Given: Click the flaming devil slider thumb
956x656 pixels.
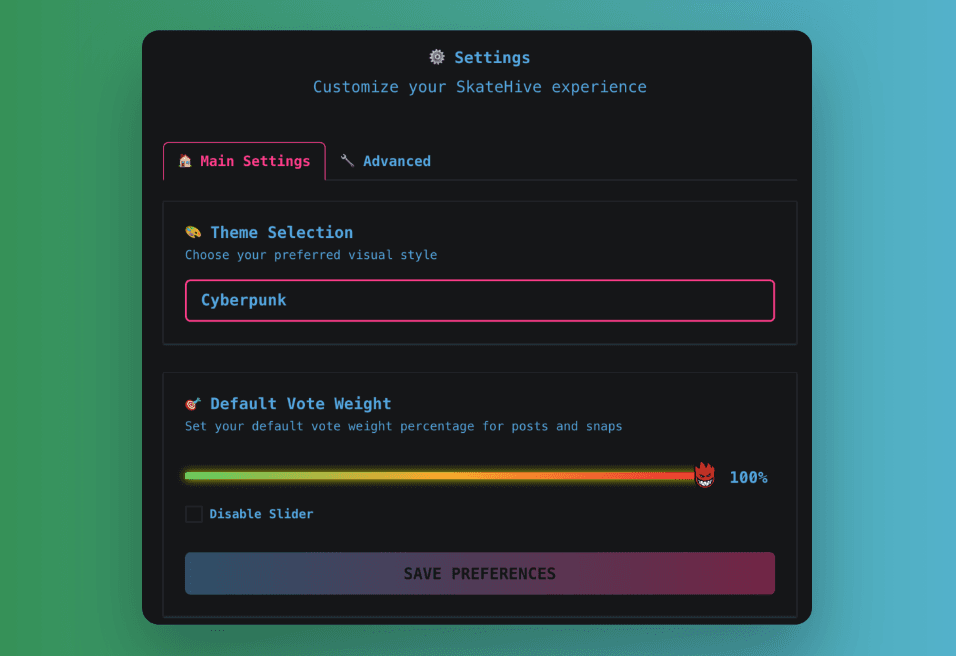Looking at the screenshot, I should click(x=705, y=475).
